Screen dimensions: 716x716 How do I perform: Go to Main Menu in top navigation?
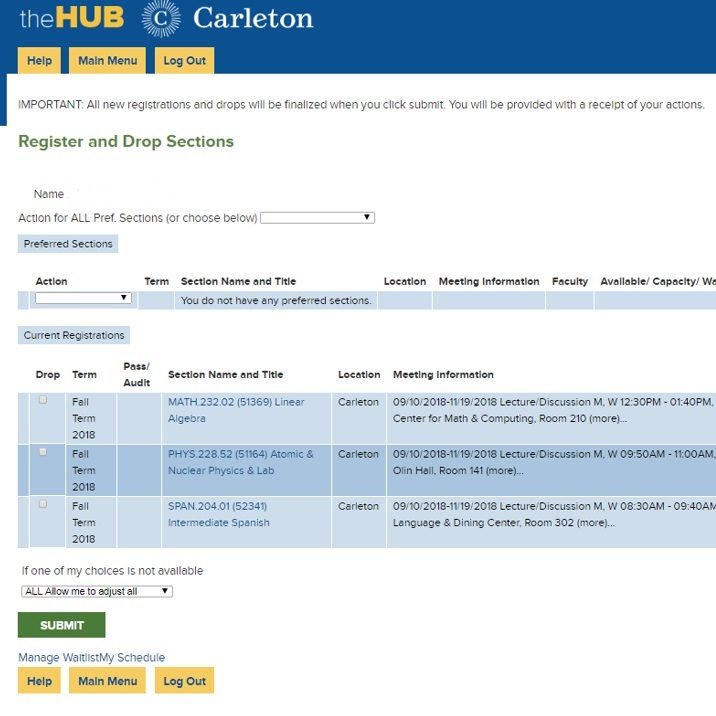point(107,60)
